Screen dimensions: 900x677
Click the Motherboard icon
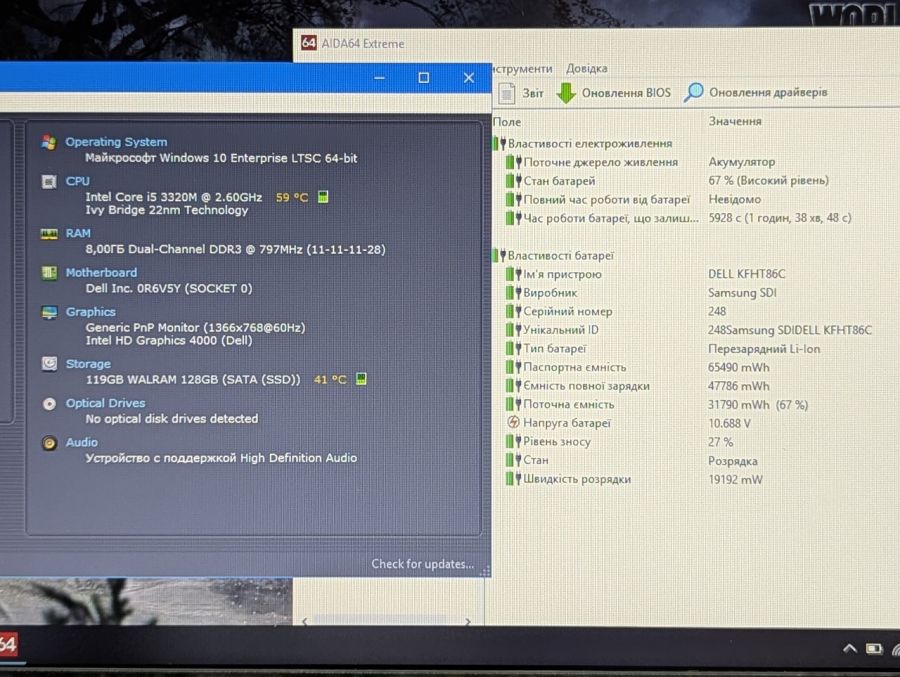tap(49, 273)
